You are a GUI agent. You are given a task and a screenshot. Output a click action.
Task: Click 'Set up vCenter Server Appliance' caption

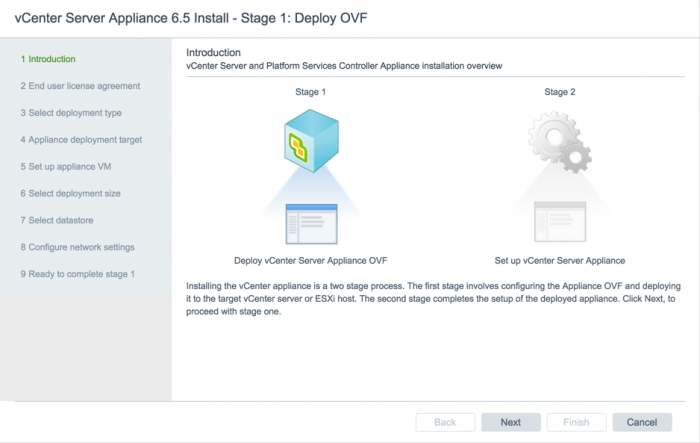[x=560, y=261]
